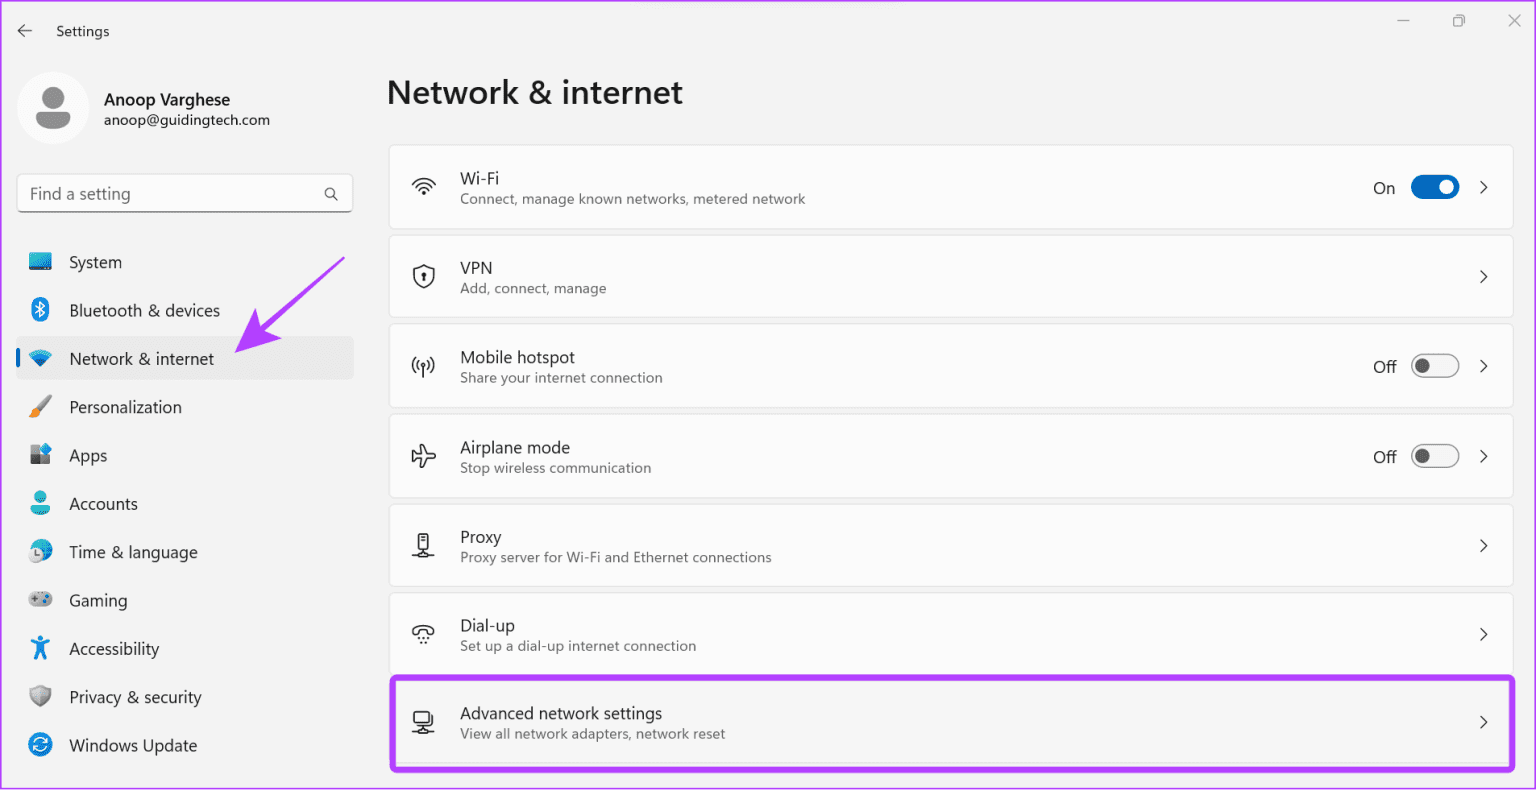Click the search magnifier icon
The height and width of the screenshot is (791, 1536).
pos(331,194)
